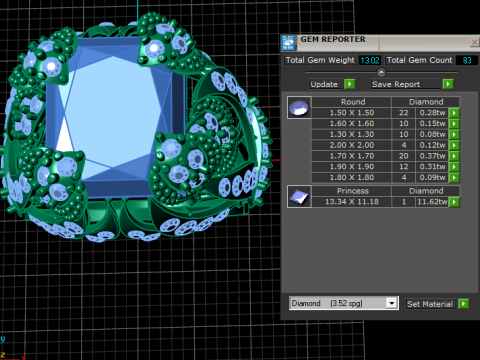Select the Round gem shape thumbnail

click(299, 107)
